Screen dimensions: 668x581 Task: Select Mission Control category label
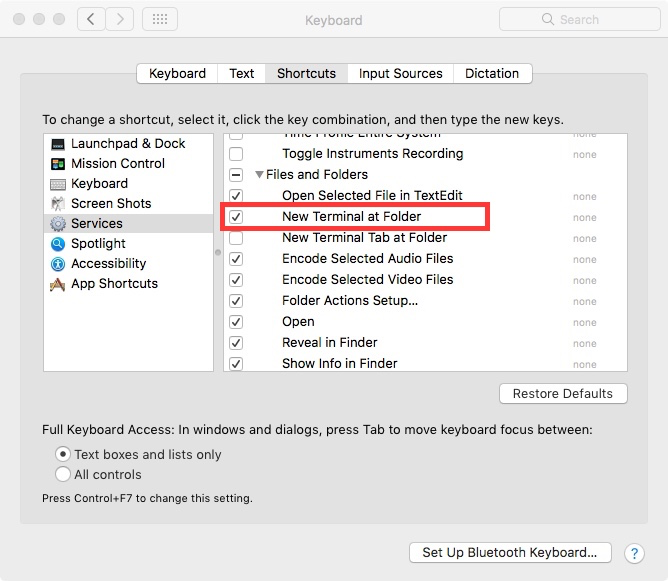[x=118, y=164]
